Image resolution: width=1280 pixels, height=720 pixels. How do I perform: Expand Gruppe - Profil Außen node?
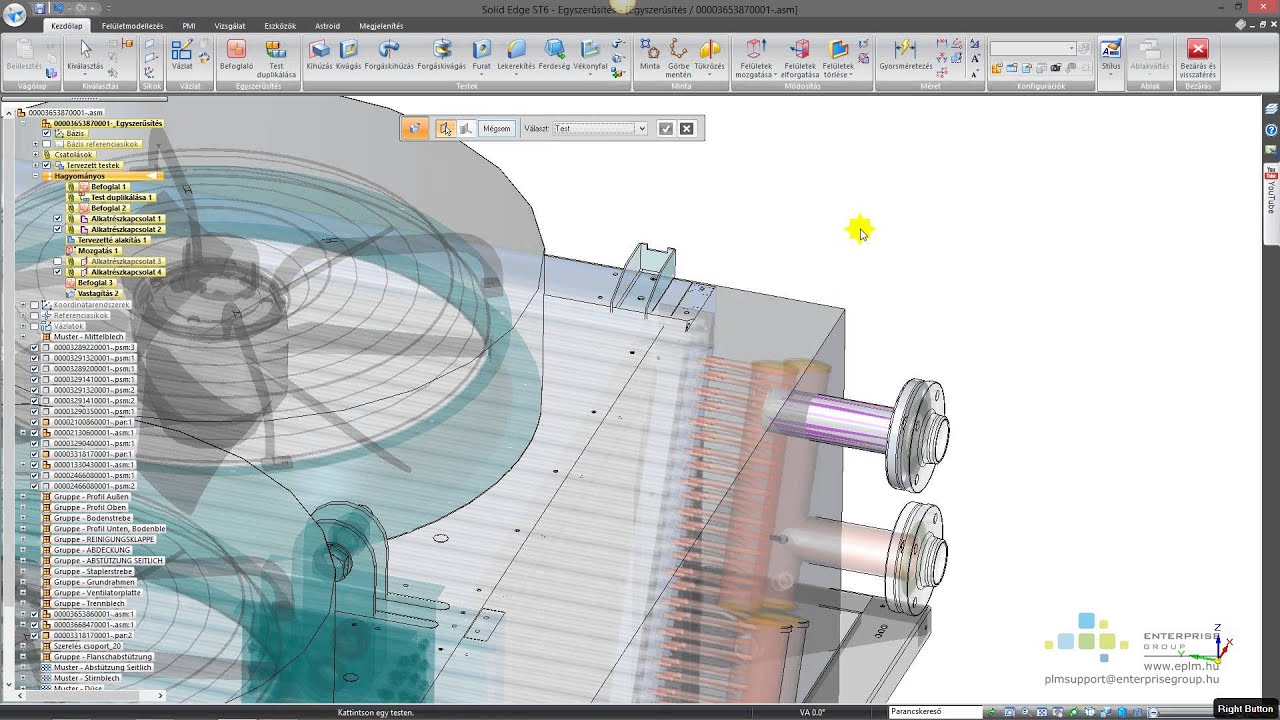pos(23,496)
